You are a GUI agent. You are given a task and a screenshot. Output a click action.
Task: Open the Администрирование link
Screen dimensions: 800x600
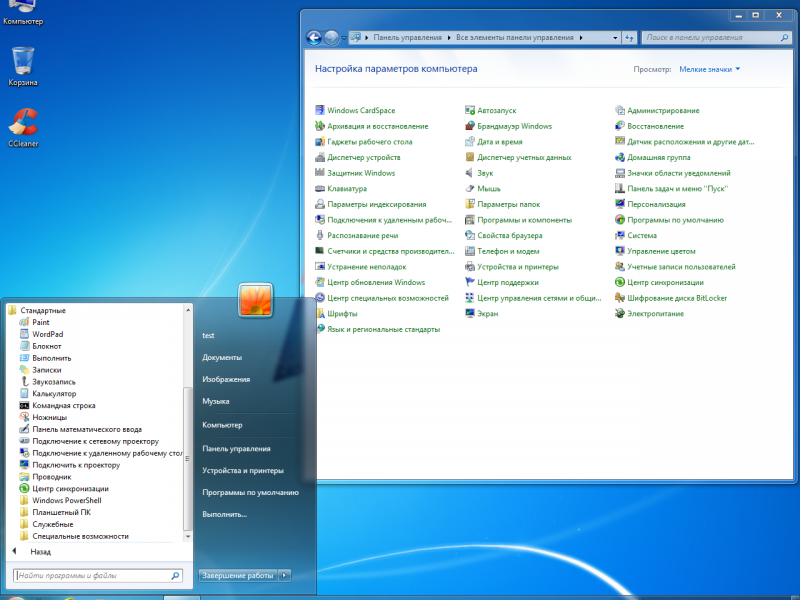coord(663,110)
